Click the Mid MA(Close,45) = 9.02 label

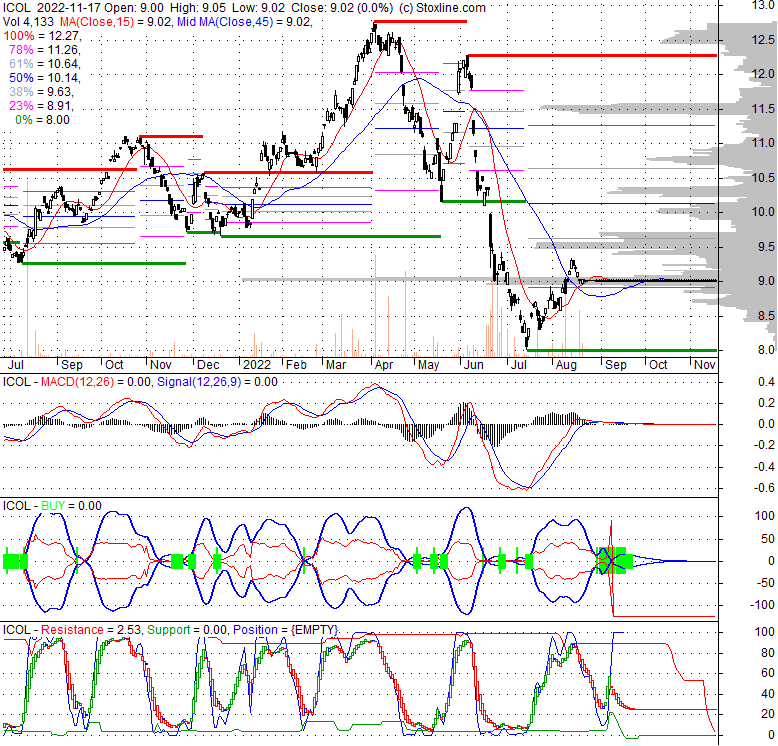coord(245,22)
